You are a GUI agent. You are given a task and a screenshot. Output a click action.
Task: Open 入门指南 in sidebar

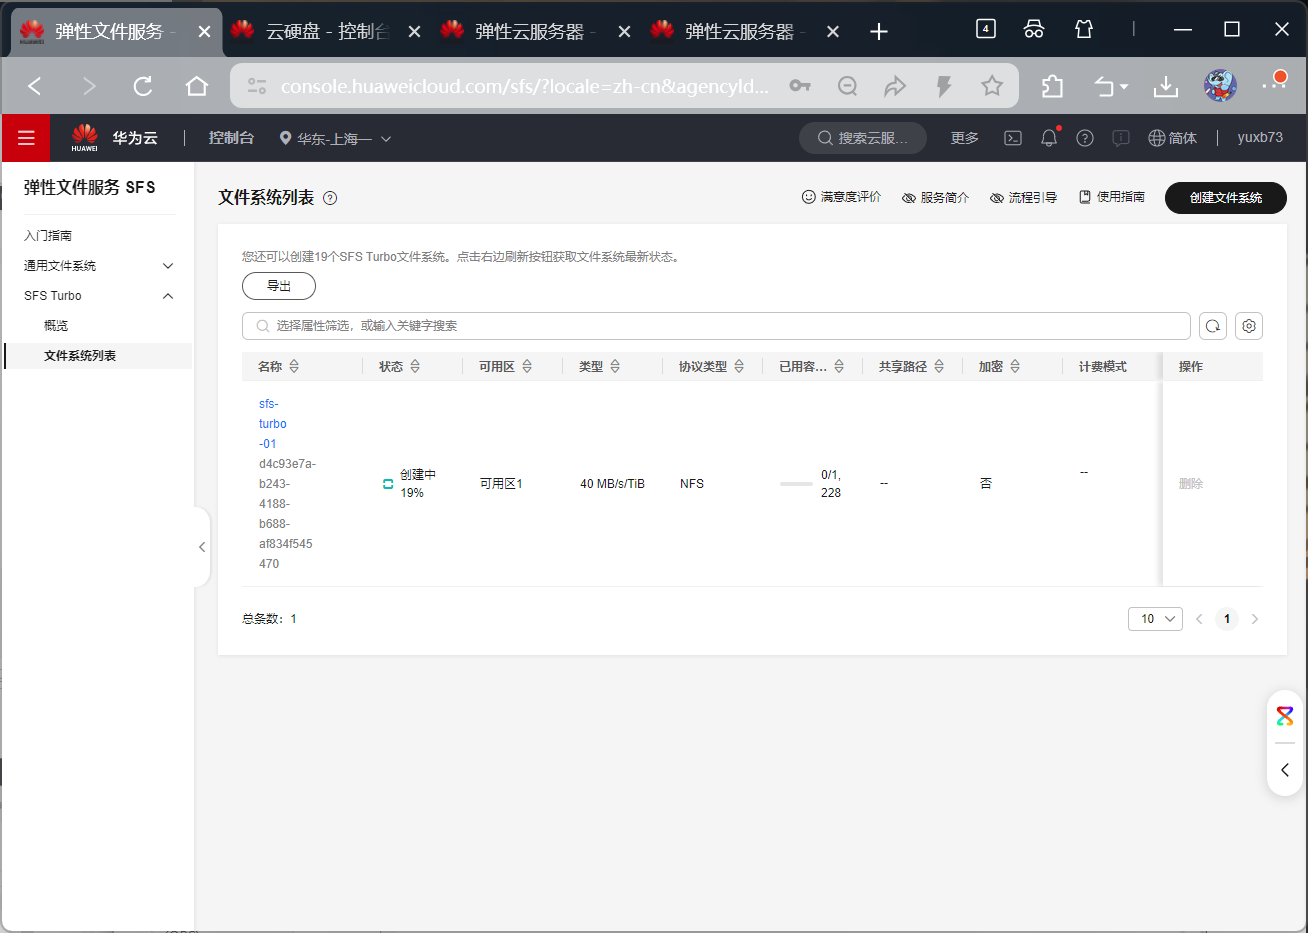click(x=48, y=236)
